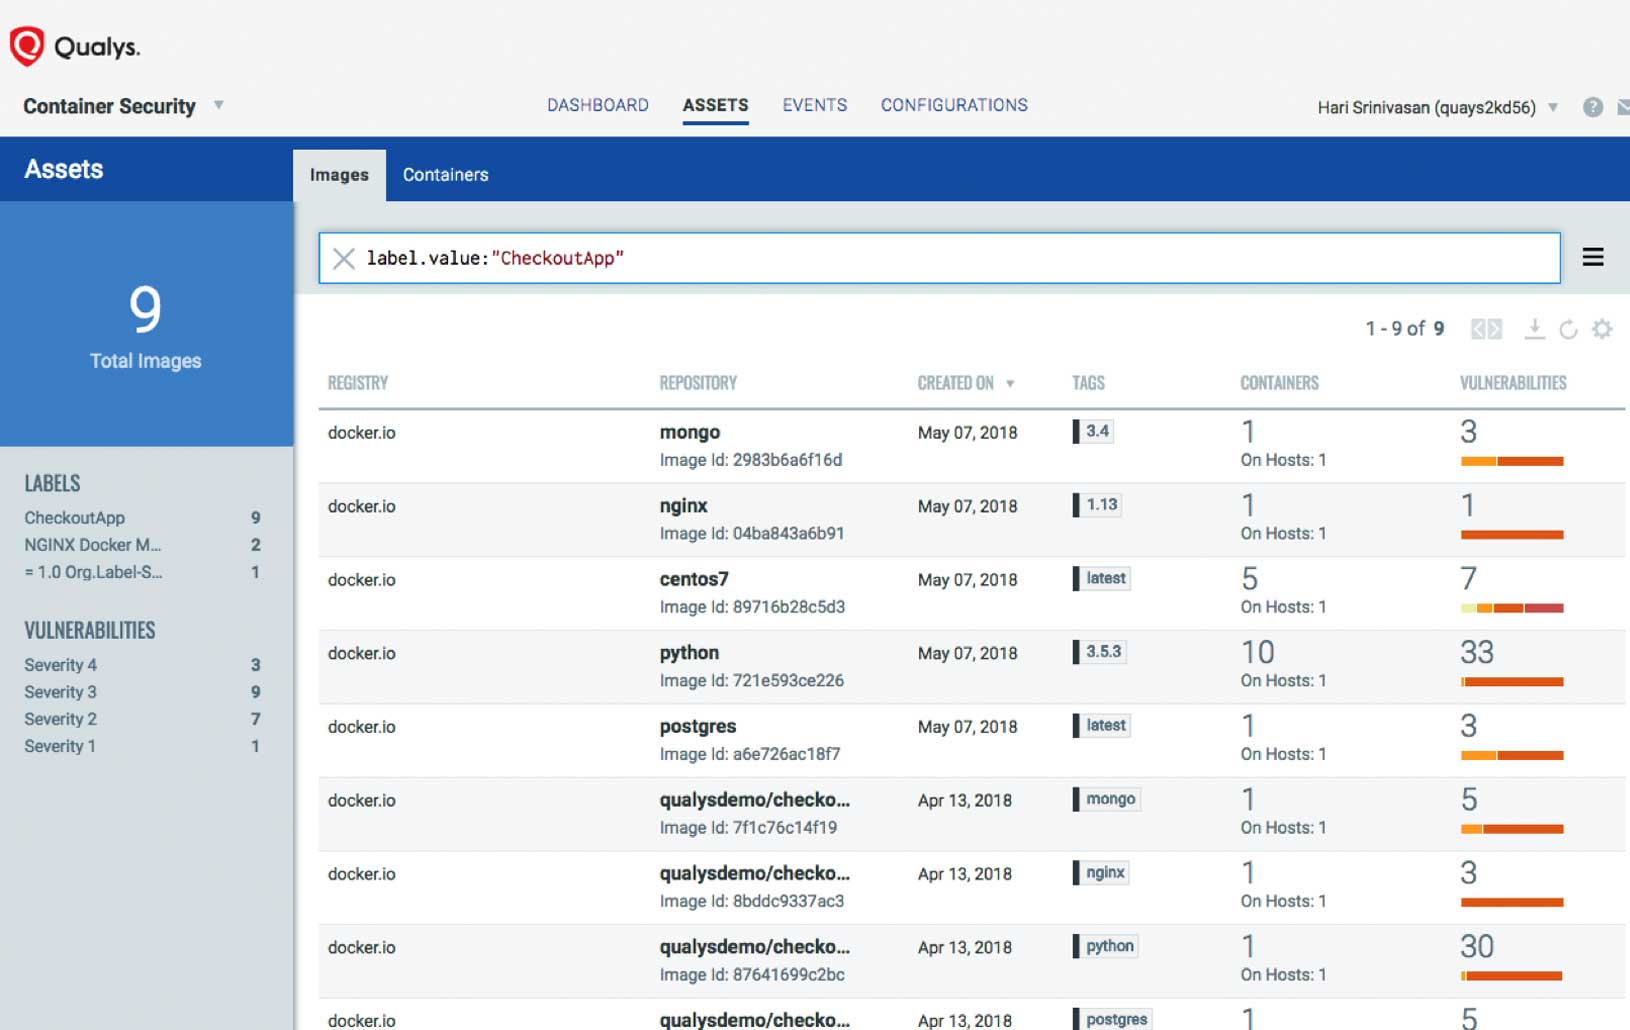Click the centos7 row's vulnerability severity bar
Viewport: 1630px width, 1030px height.
pos(1512,608)
